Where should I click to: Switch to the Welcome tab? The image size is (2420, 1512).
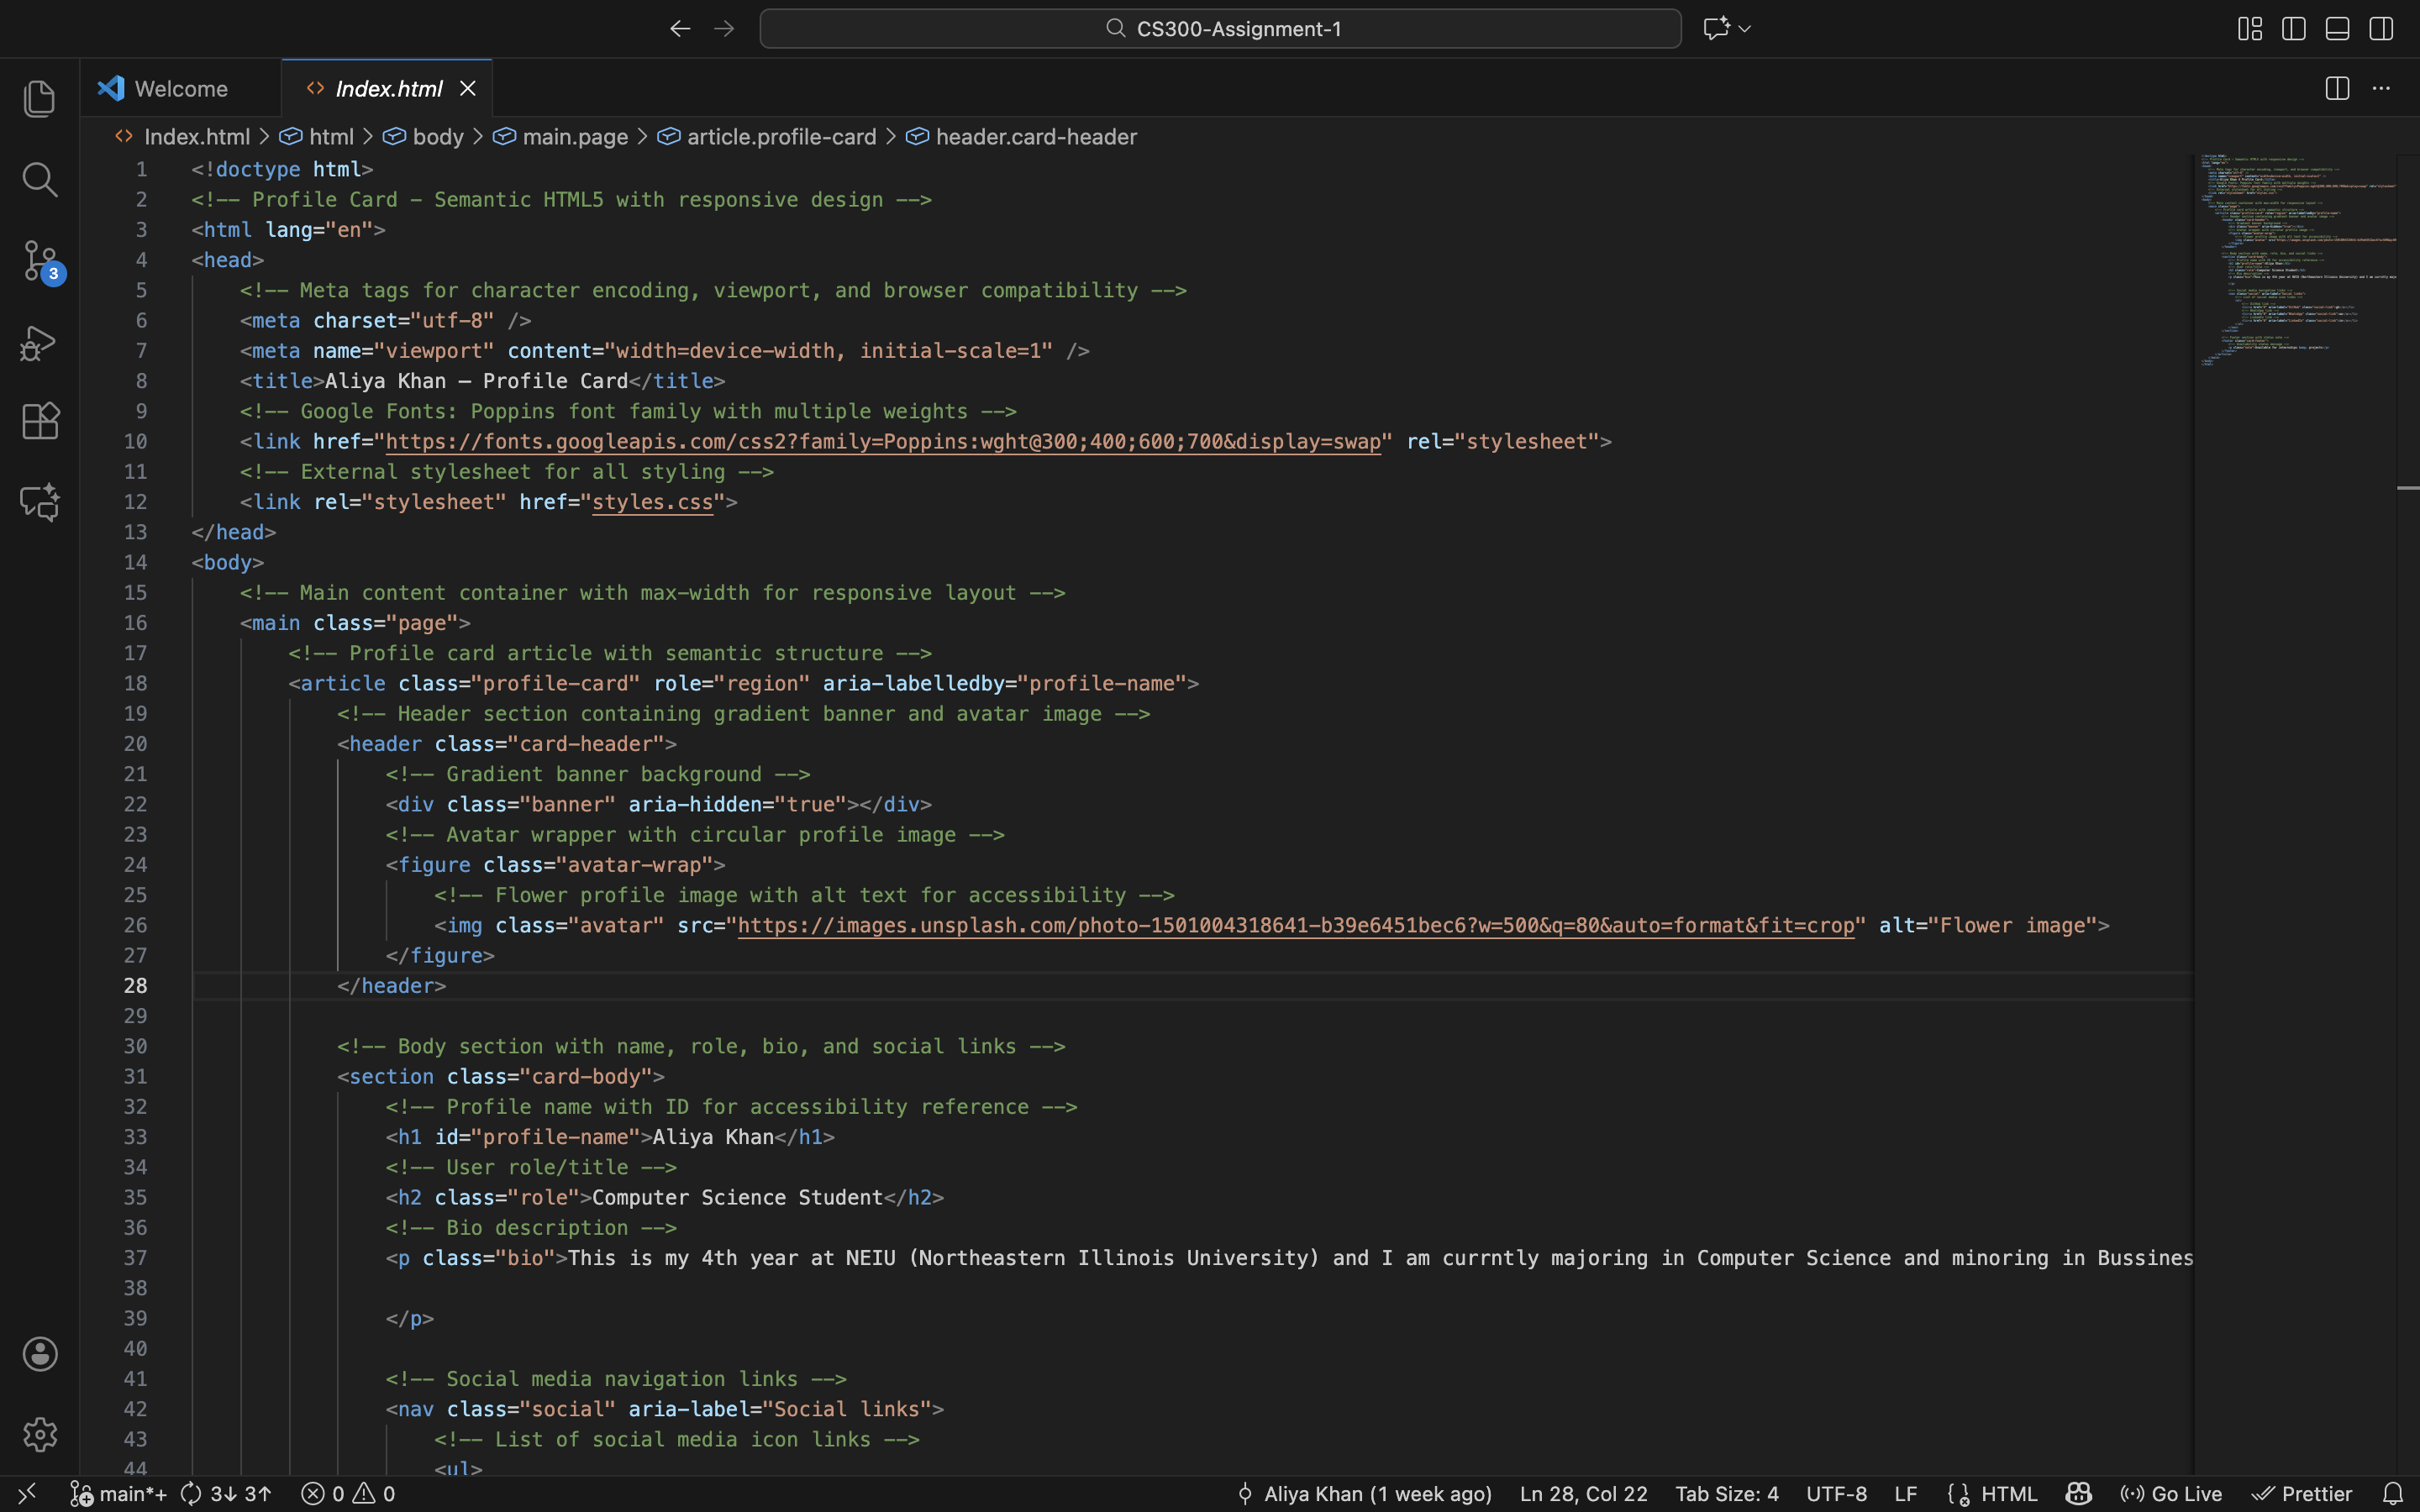(180, 89)
